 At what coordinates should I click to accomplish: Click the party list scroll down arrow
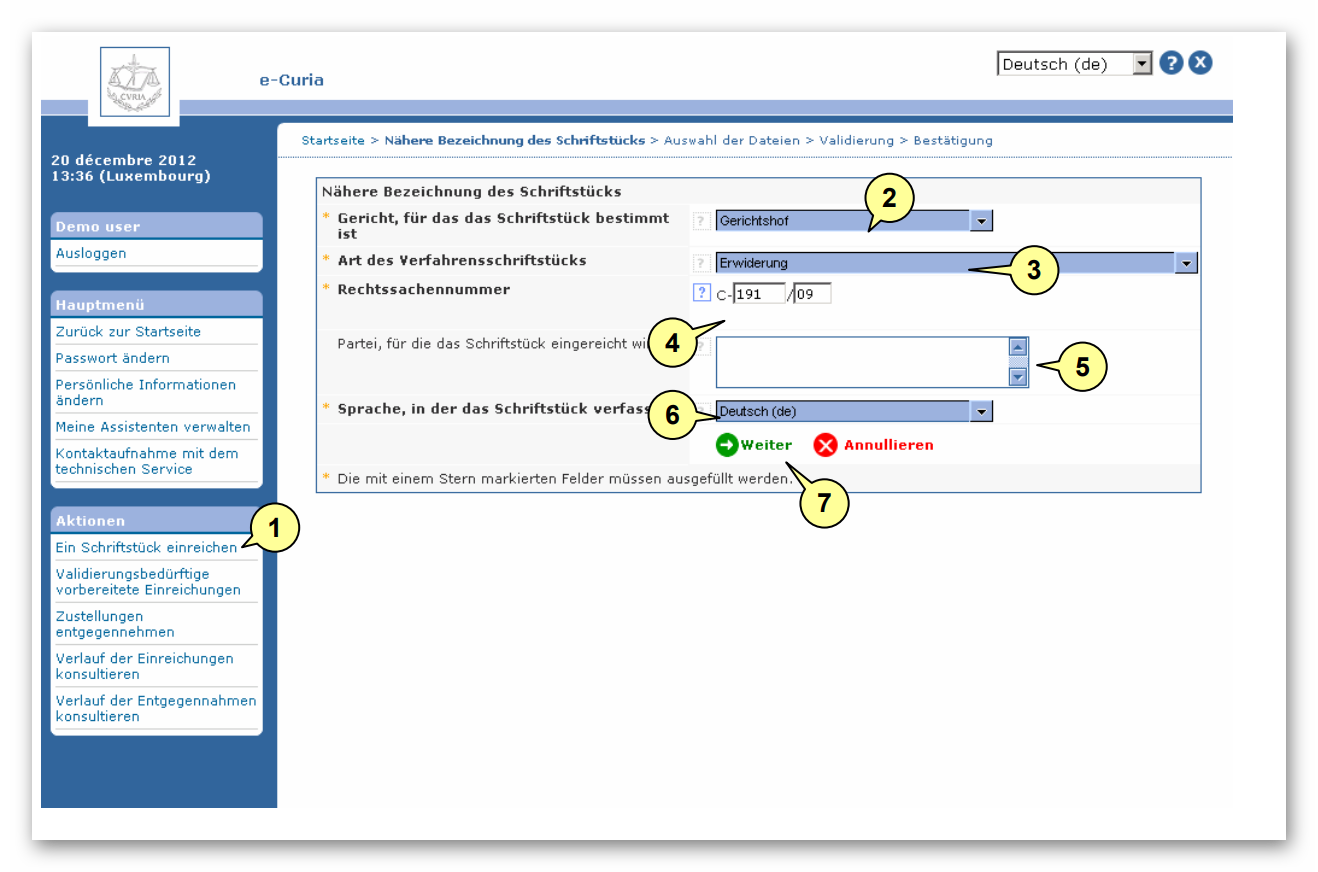pyautogui.click(x=1018, y=377)
